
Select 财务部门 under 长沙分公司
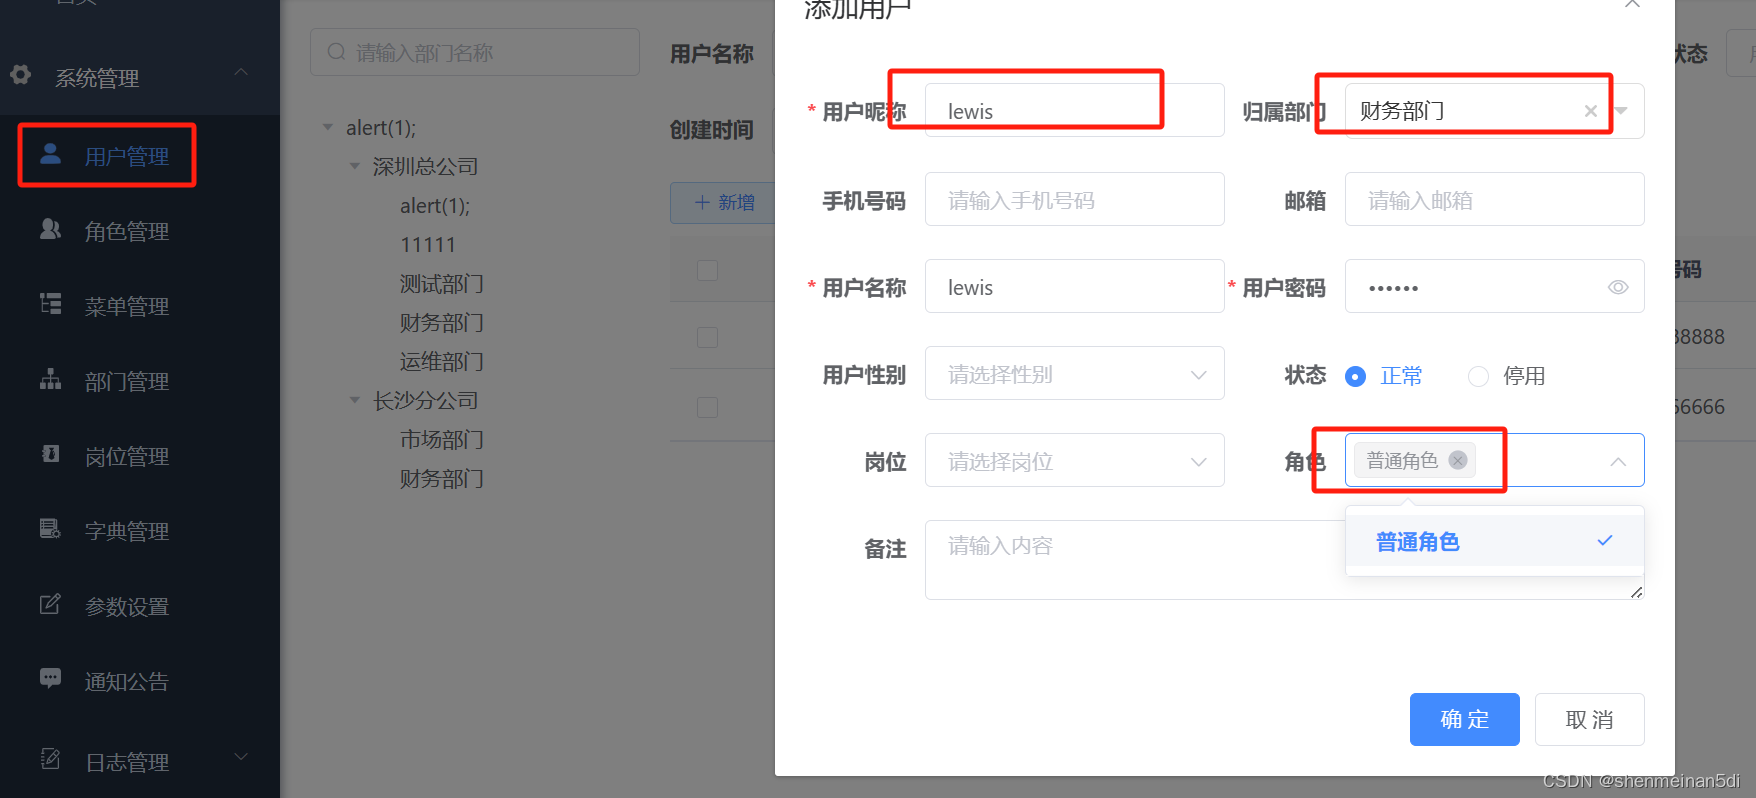click(442, 479)
